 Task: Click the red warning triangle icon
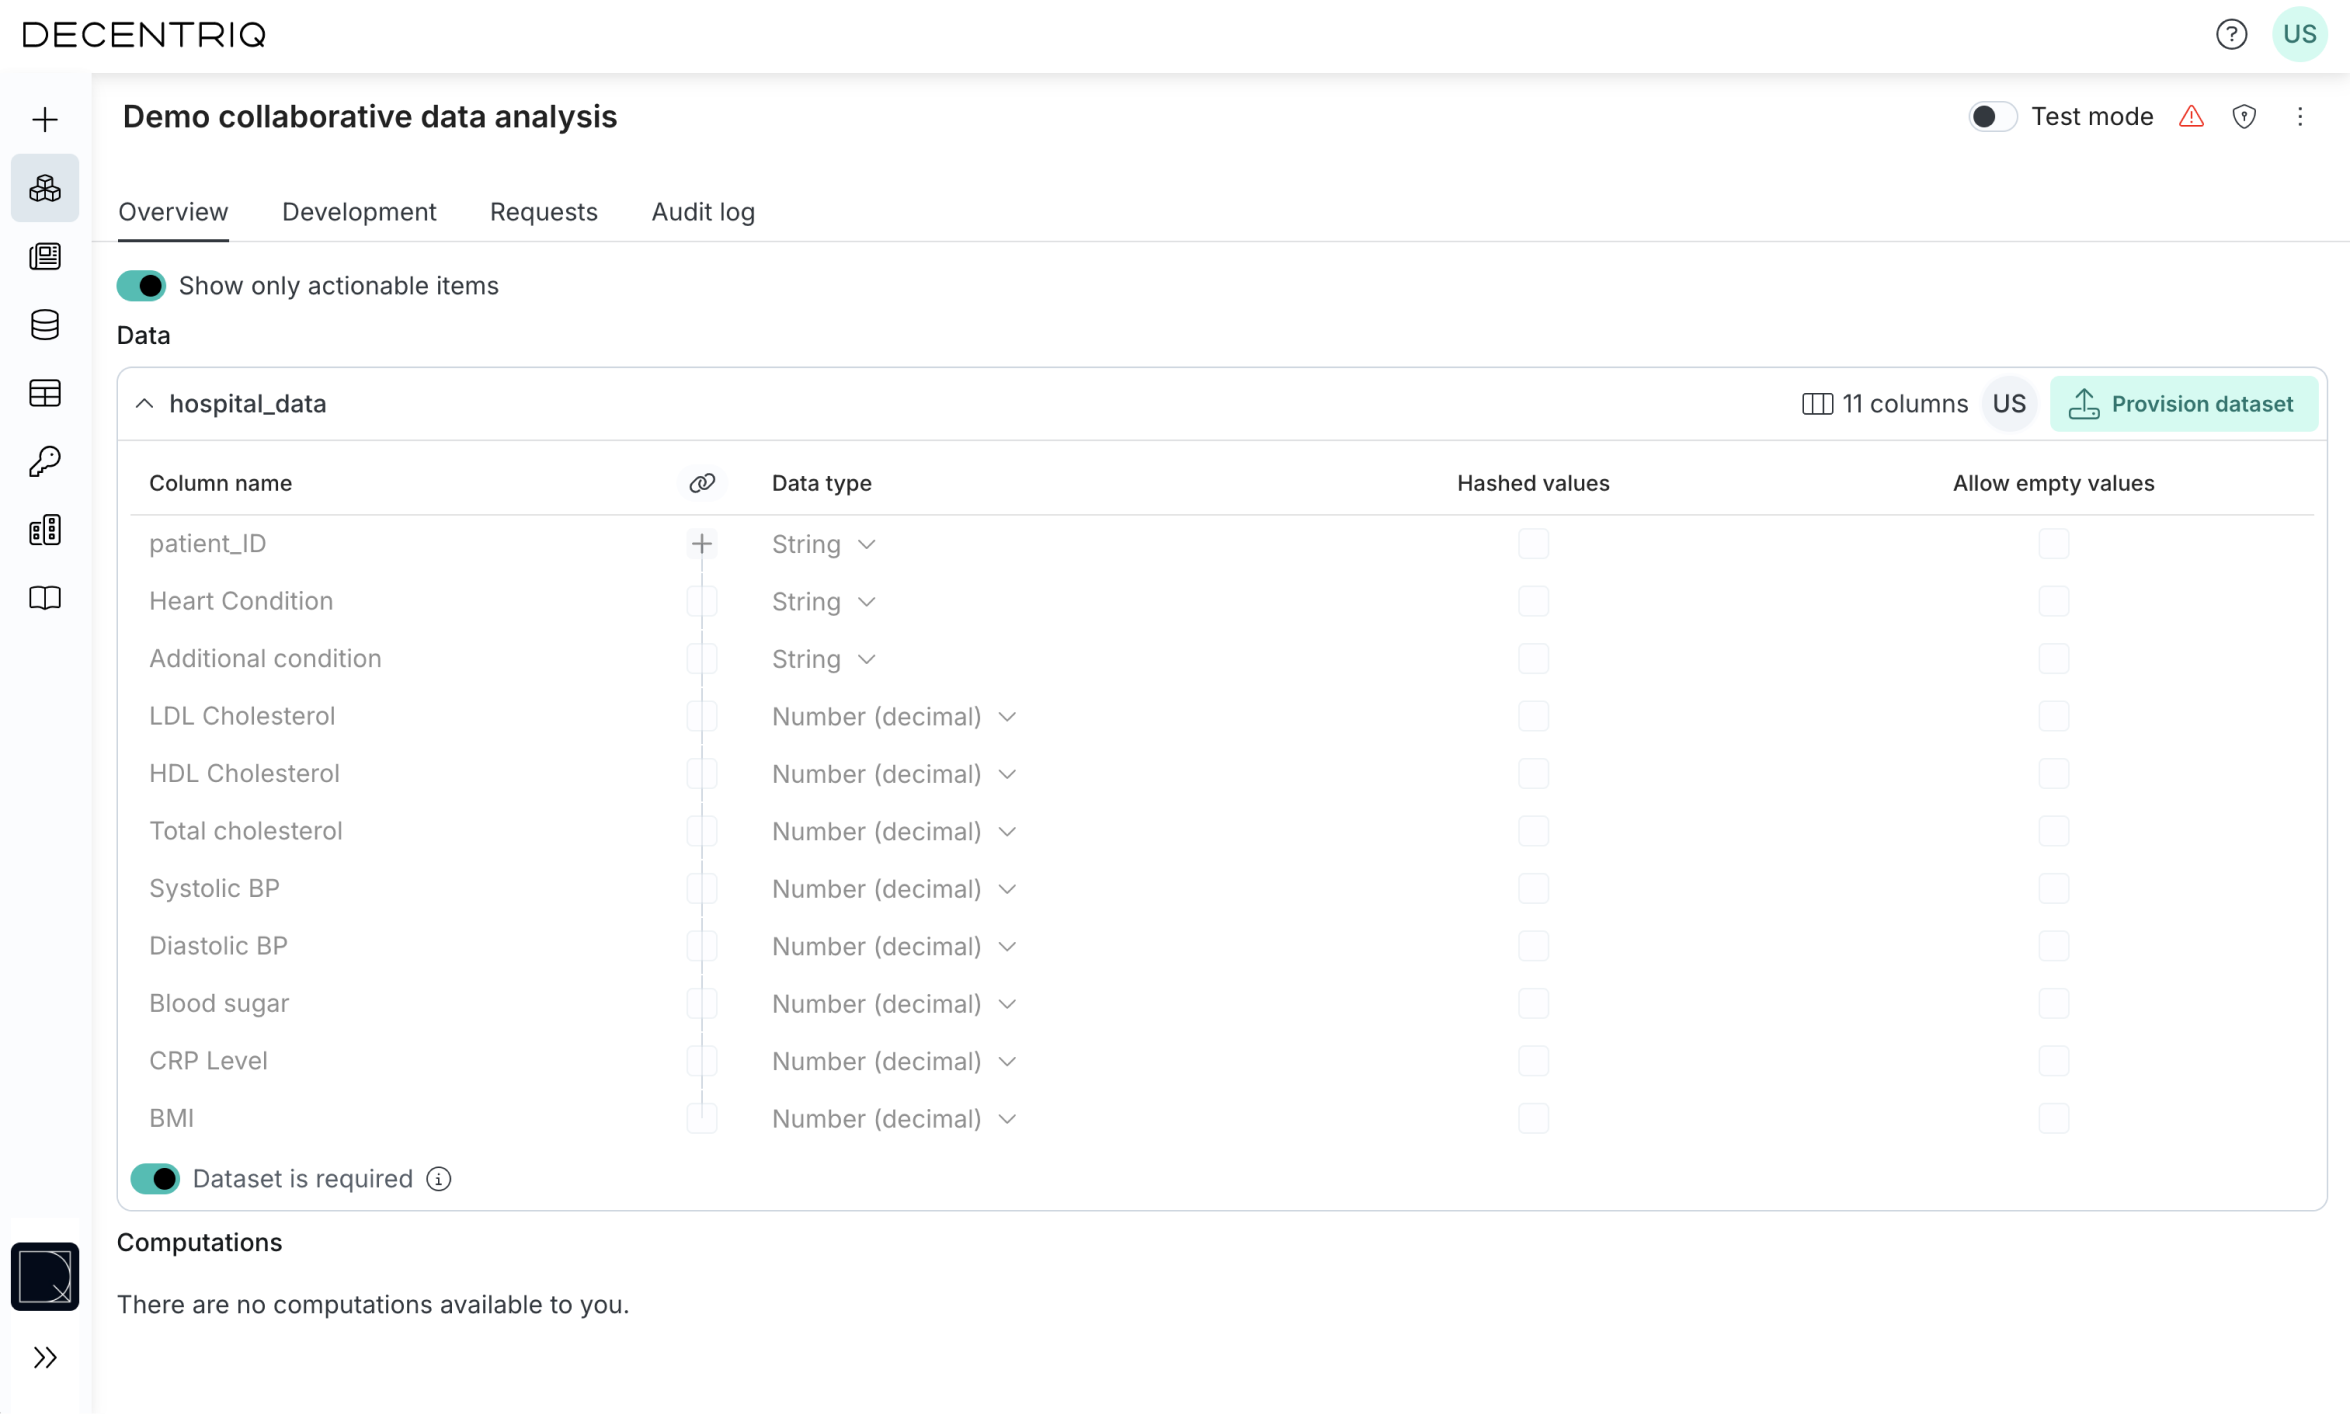[2191, 117]
